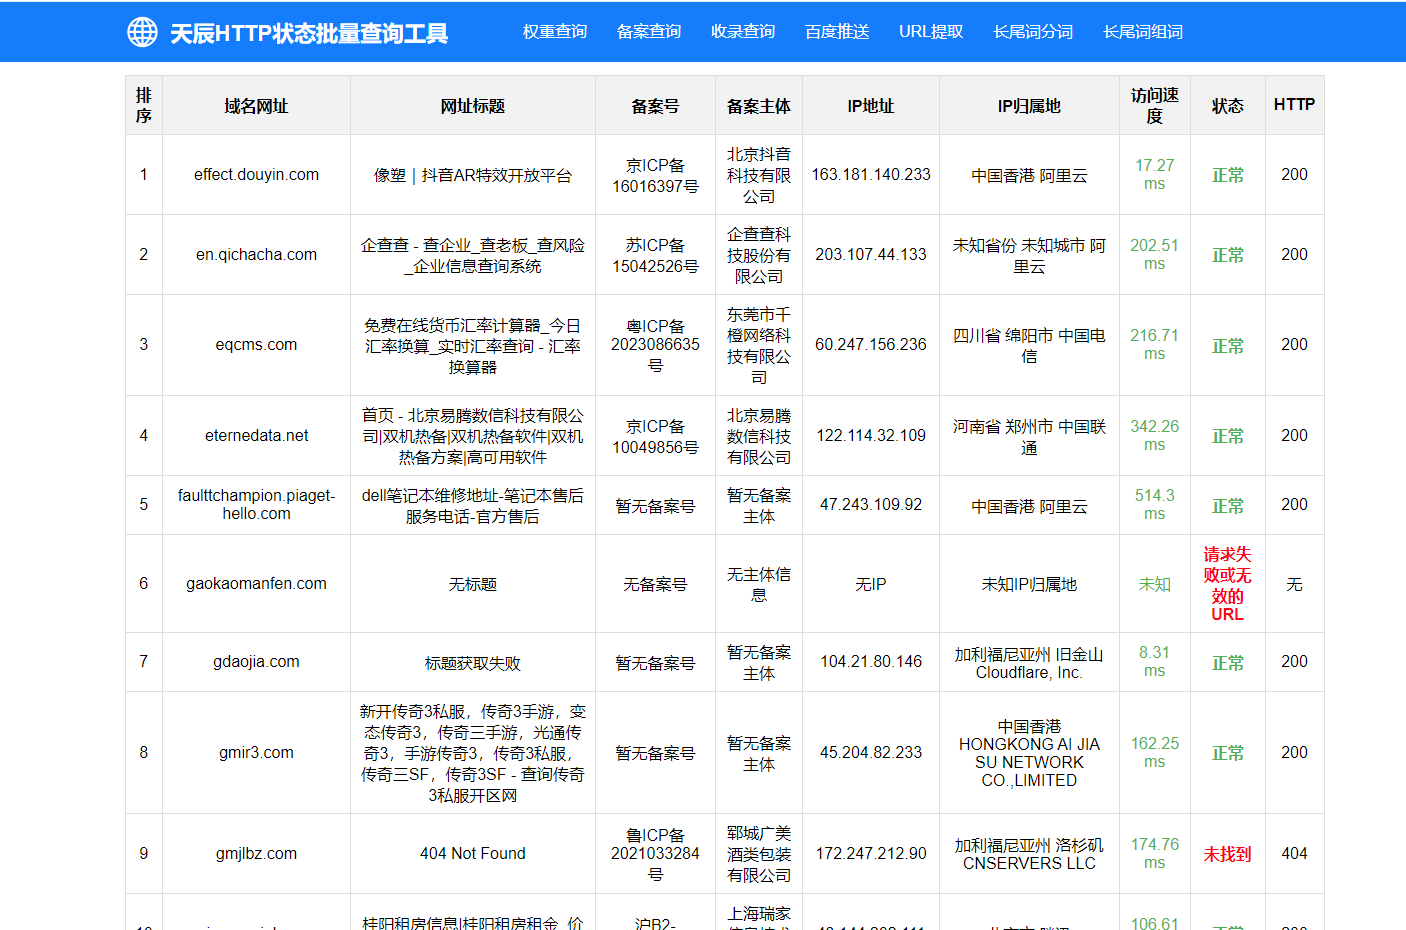Click the 无主体信息 cell
1406x930 pixels.
759,584
